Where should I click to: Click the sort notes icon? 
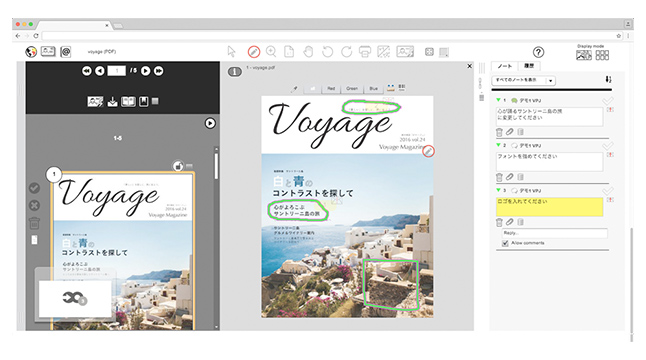pyautogui.click(x=608, y=79)
